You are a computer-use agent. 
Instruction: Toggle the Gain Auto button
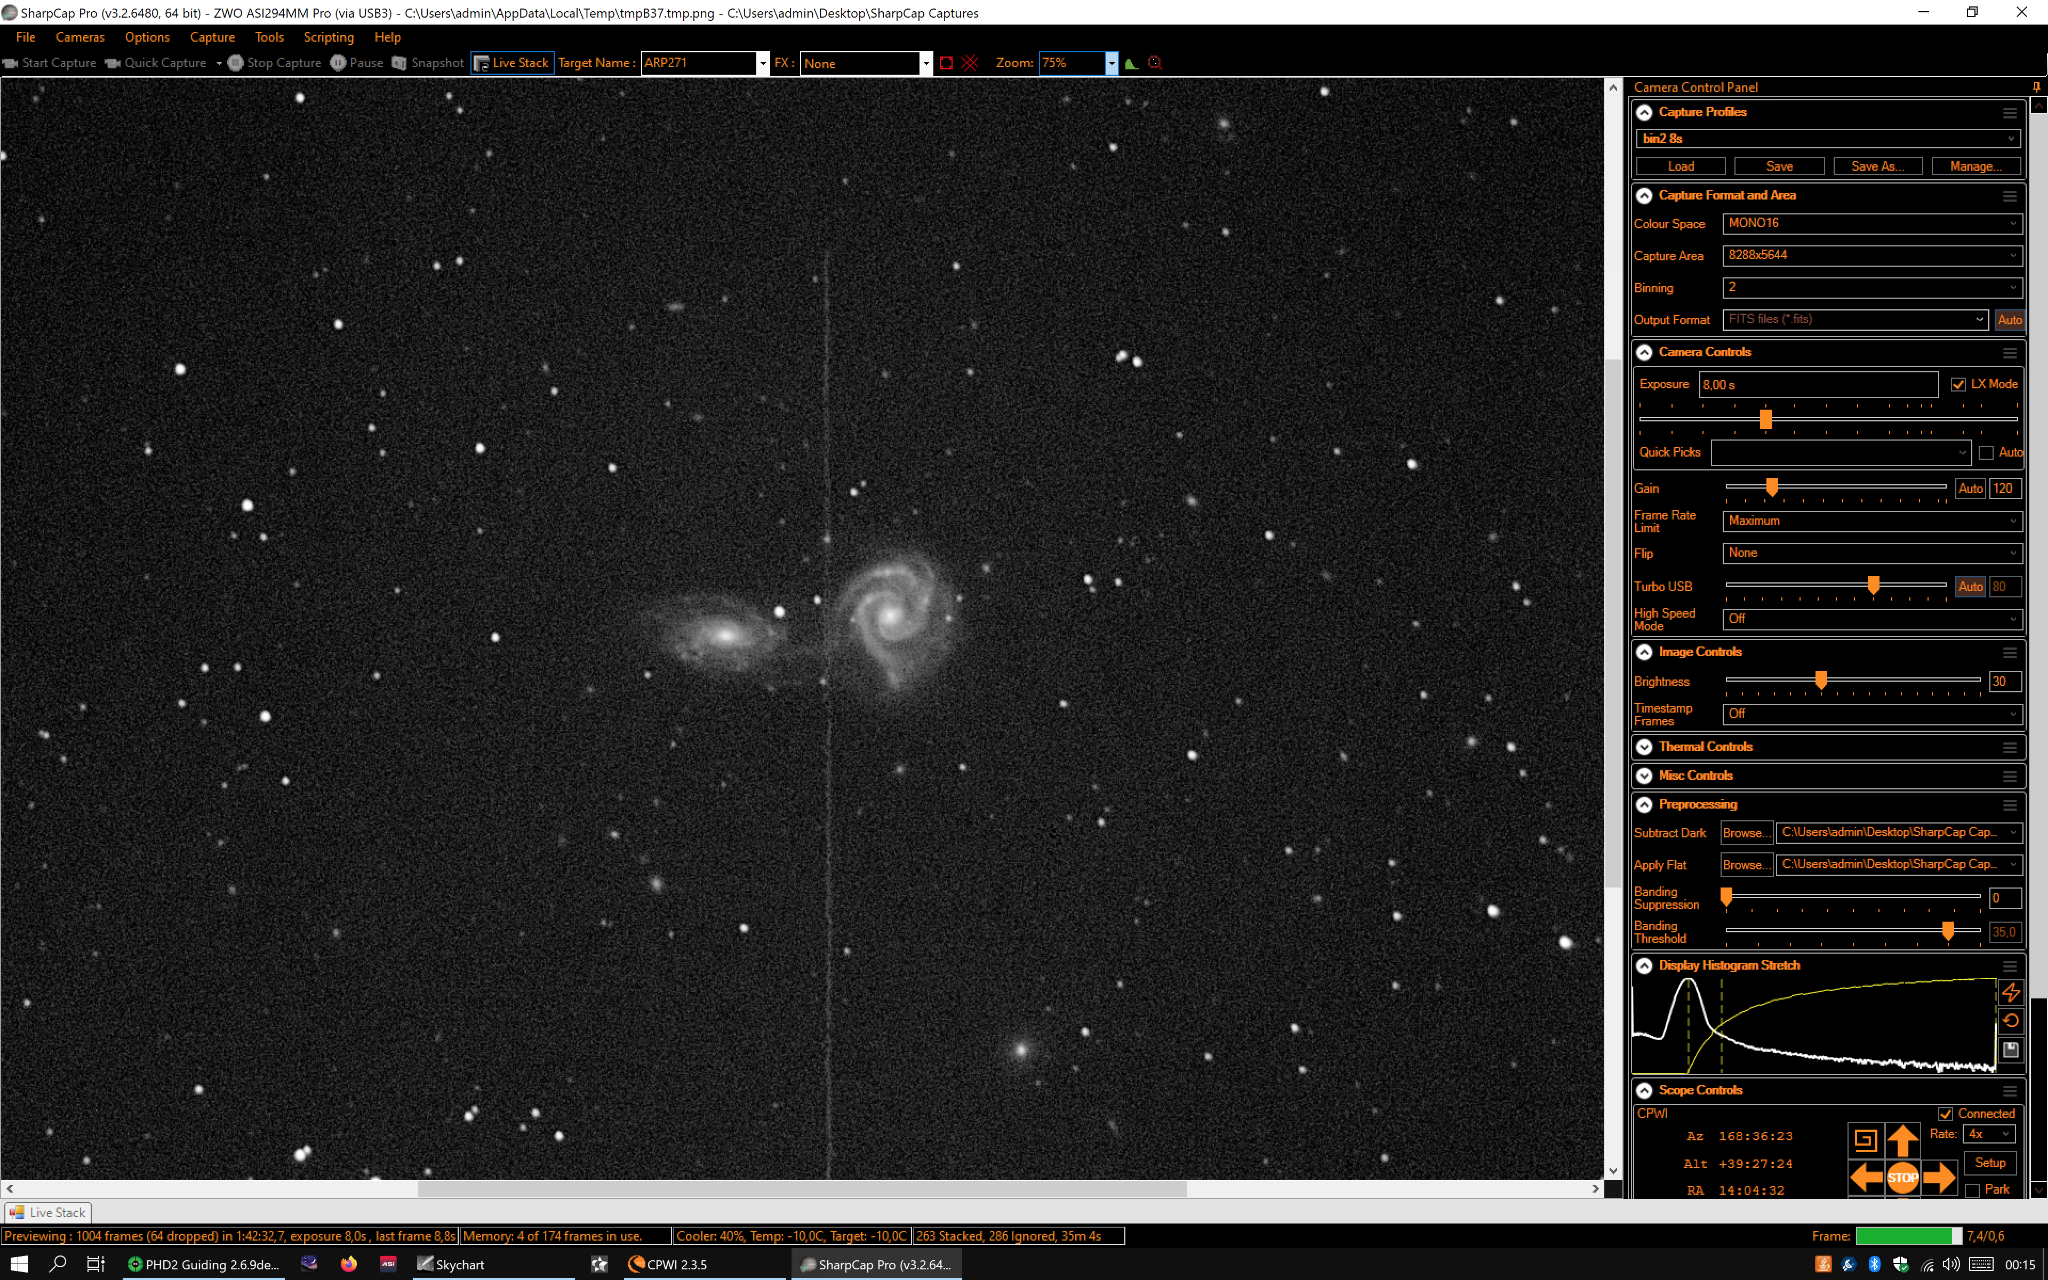(1970, 489)
